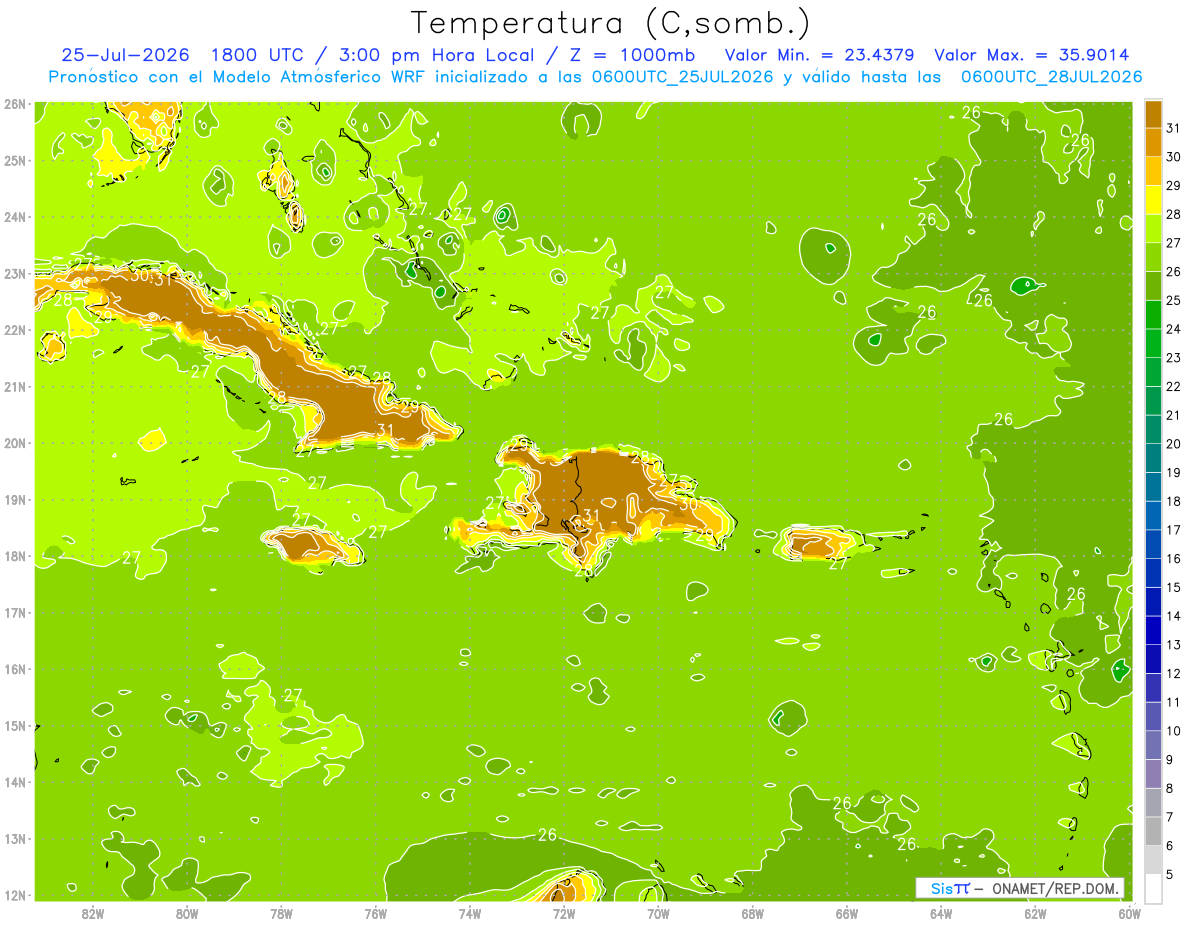Viewport: 1200px width, 927px height.
Task: Click the '70W' longitude axis label
Action: 658,913
